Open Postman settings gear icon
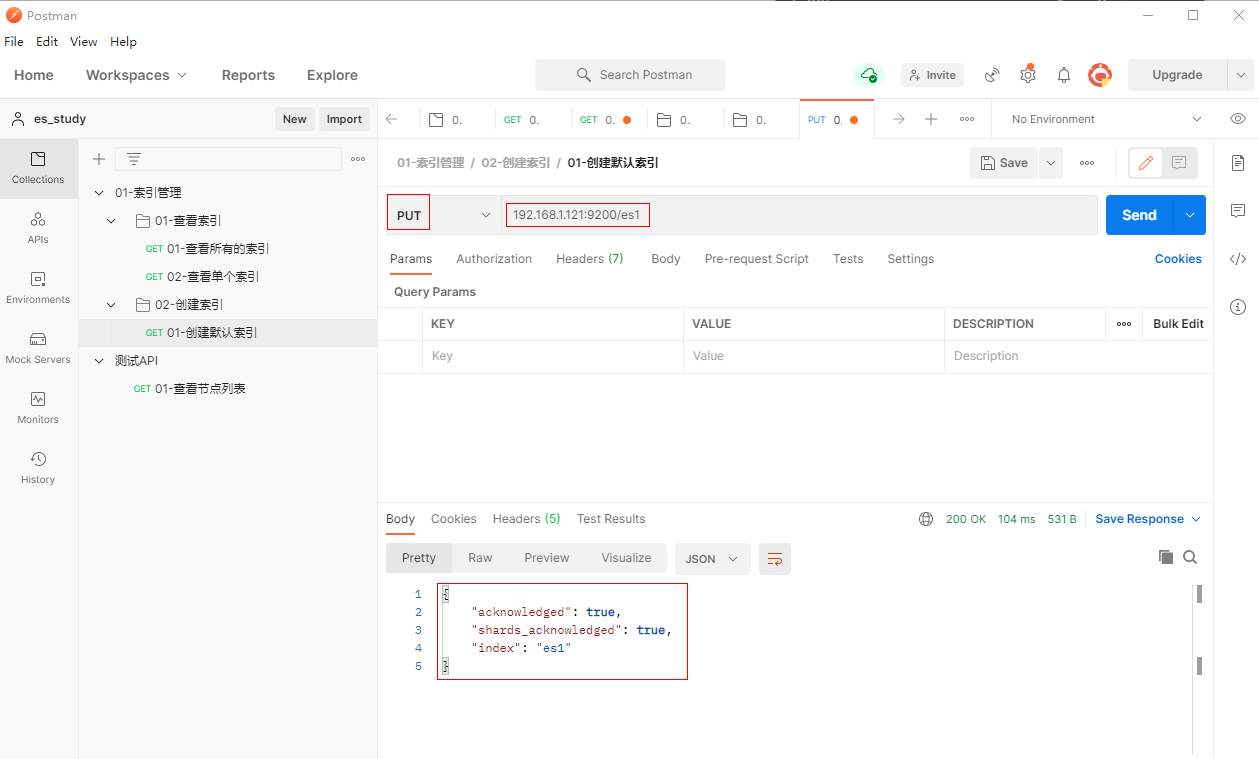Screen dimensions: 1259x759 (1028, 75)
